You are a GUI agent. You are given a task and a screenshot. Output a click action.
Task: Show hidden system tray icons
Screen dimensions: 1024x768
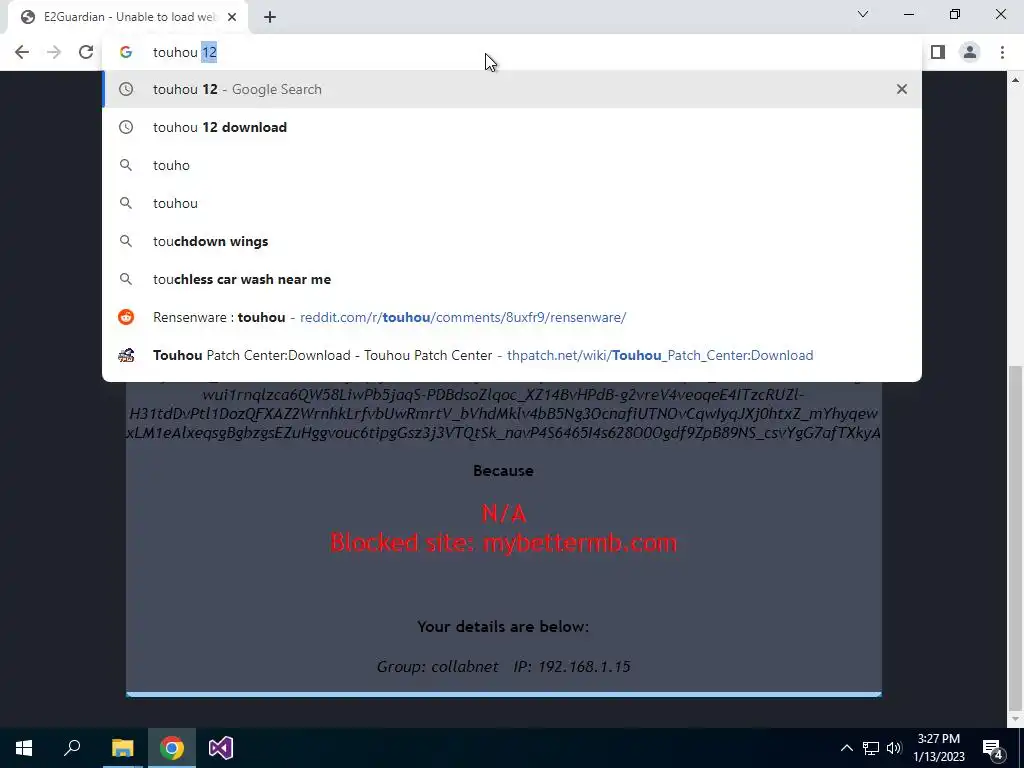click(846, 748)
